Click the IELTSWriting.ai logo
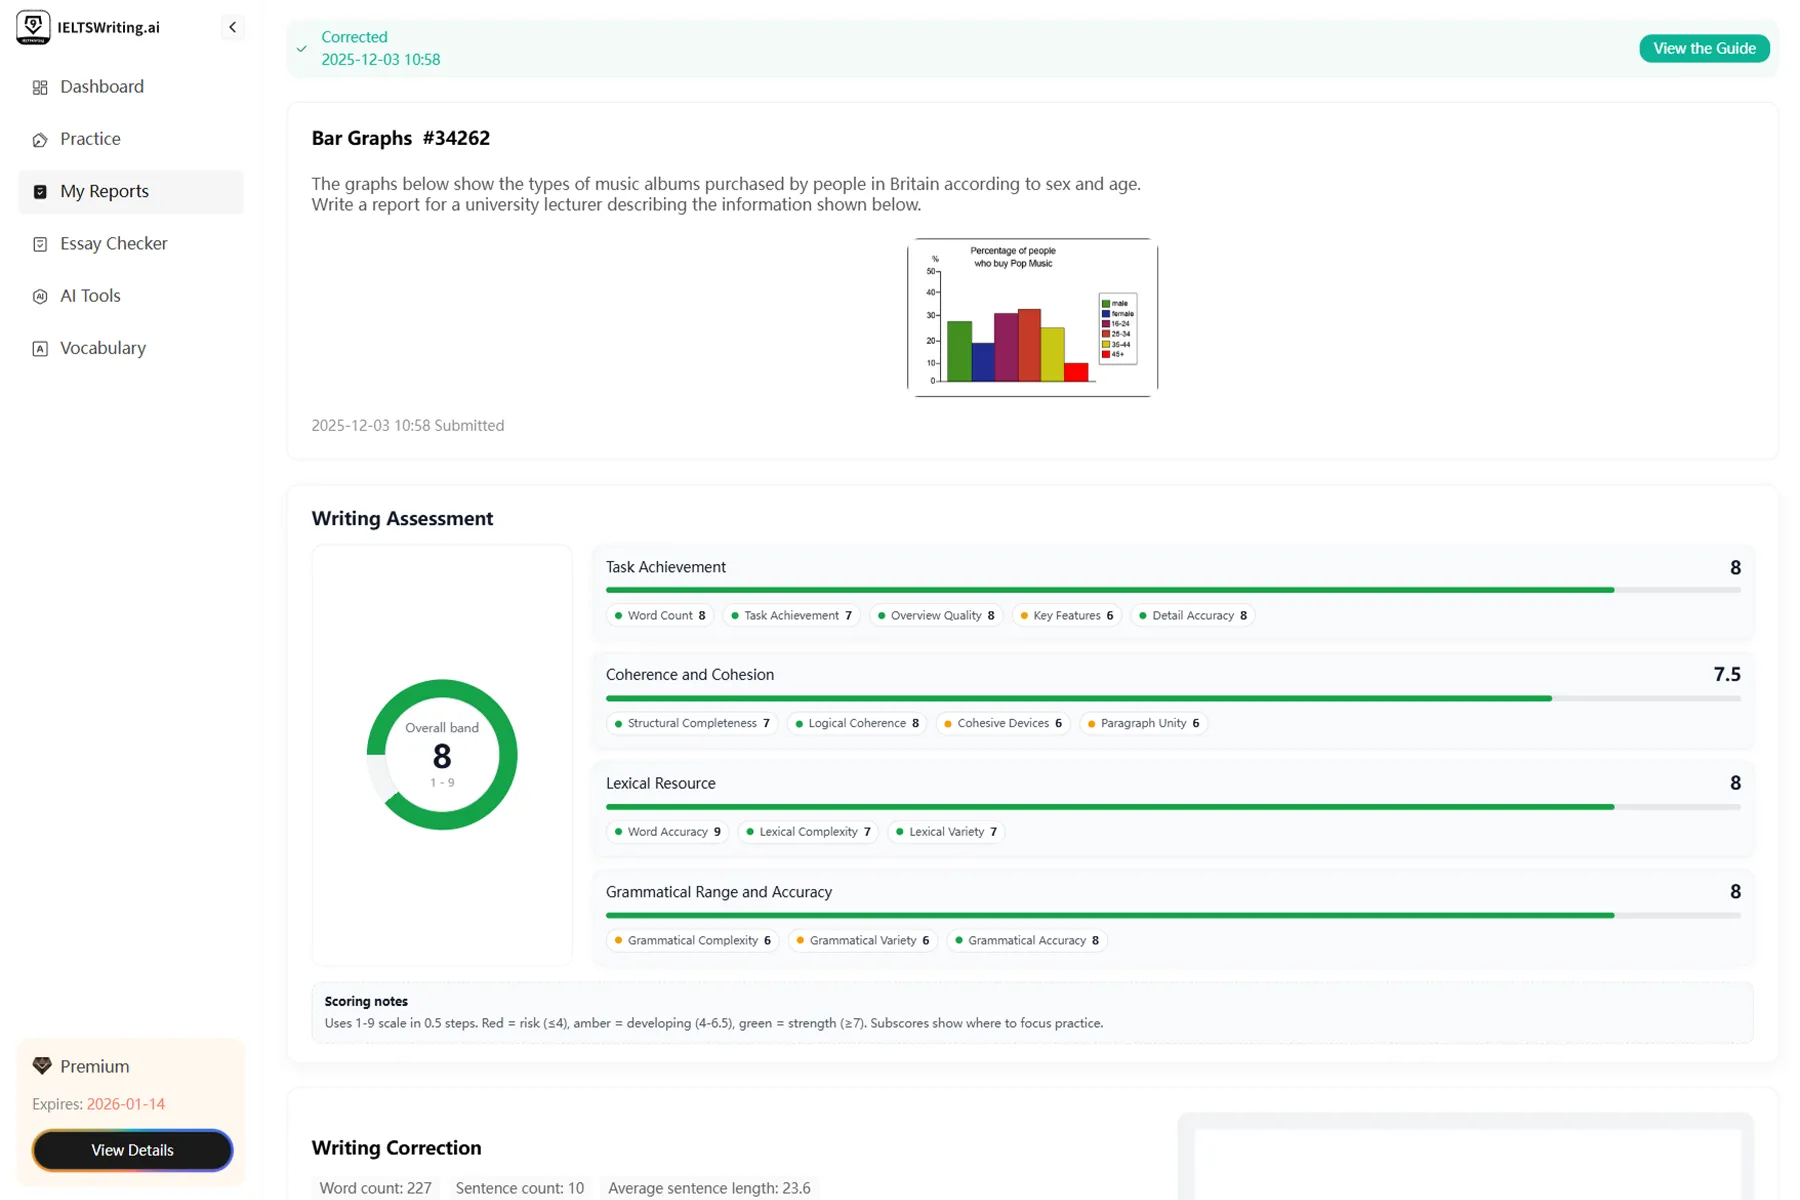Viewport: 1800px width, 1200px height. click(x=33, y=27)
